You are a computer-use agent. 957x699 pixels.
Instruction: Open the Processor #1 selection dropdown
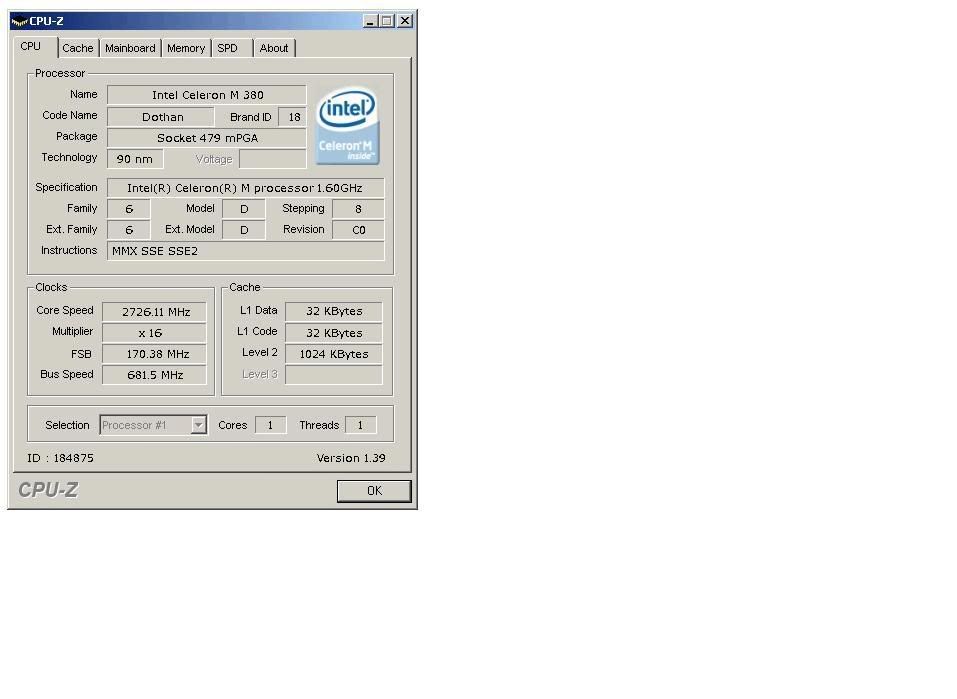coord(154,425)
